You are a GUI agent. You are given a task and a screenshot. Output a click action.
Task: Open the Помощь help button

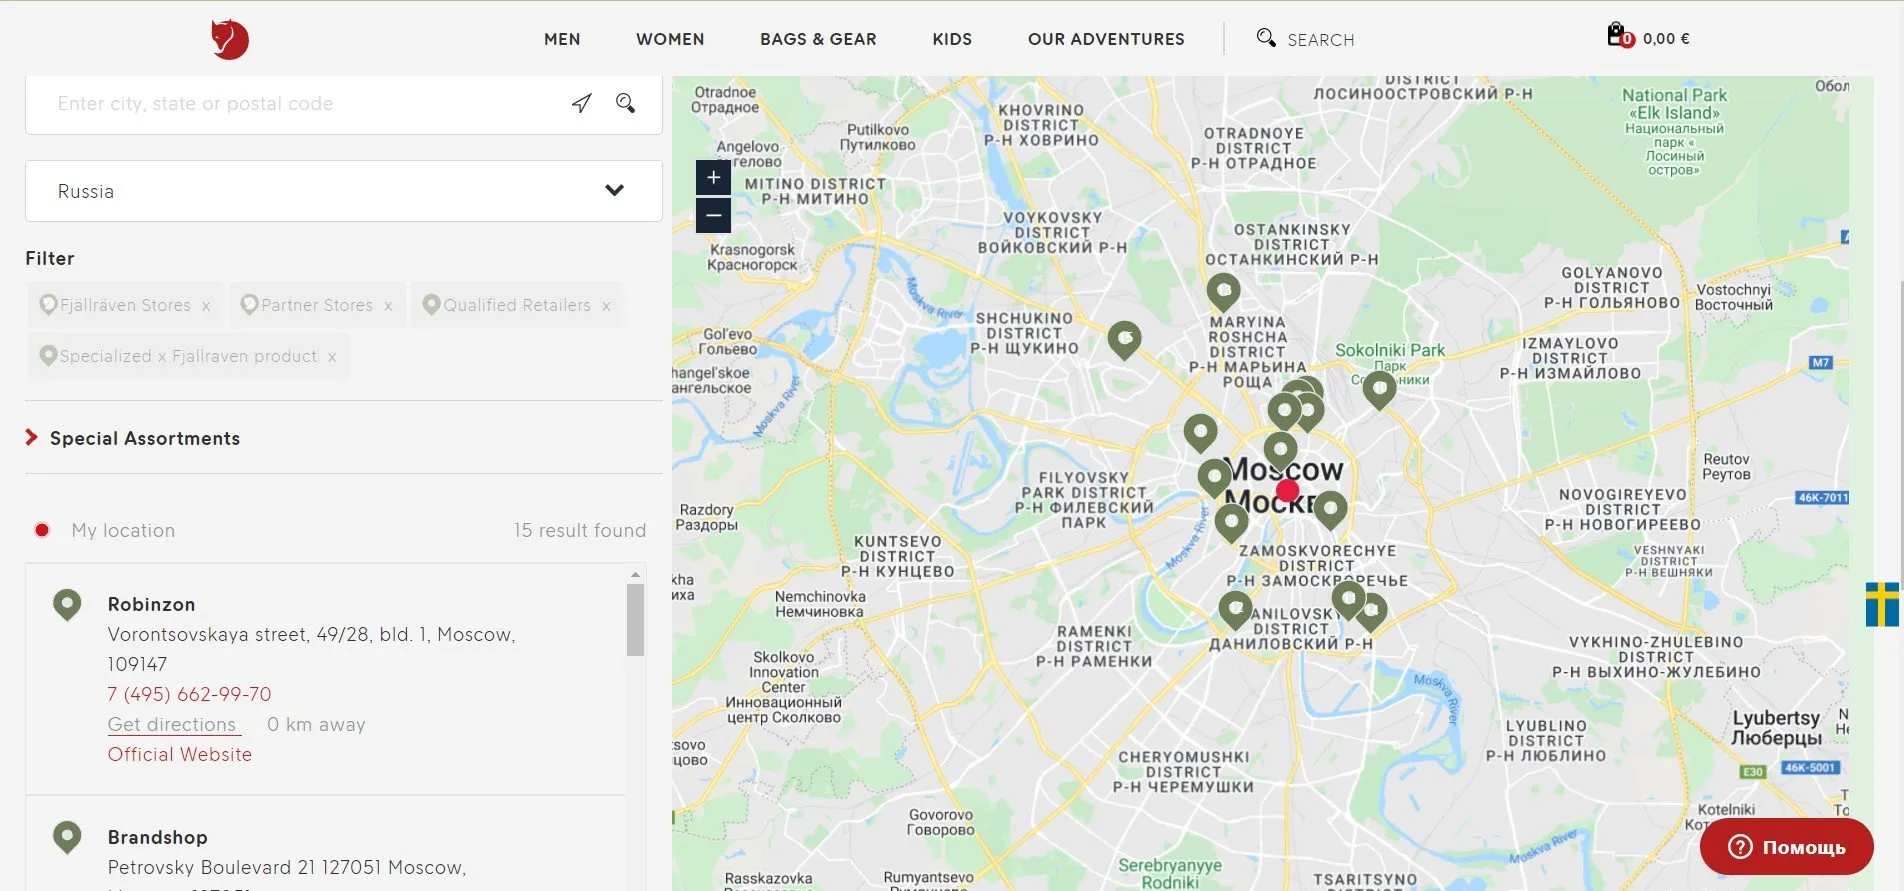(x=1786, y=847)
